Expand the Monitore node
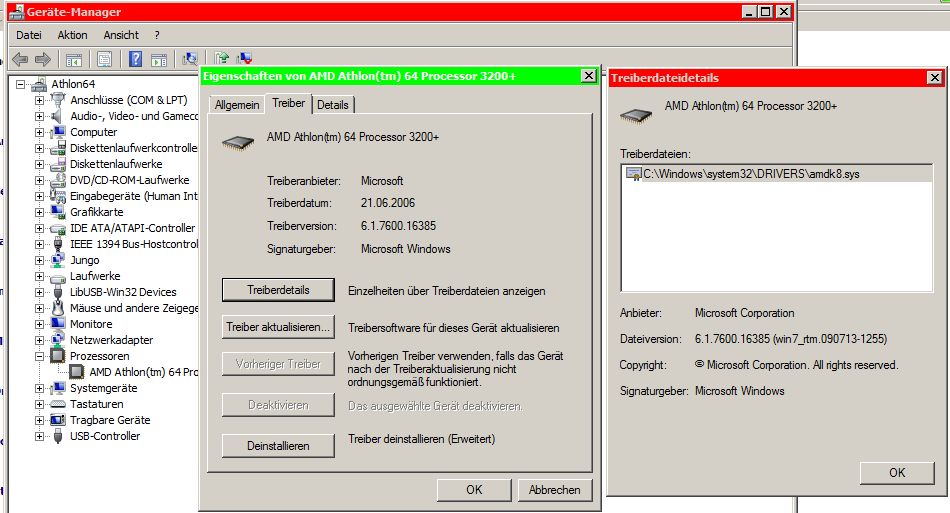Screen dimensions: 950x513 (x=39, y=324)
